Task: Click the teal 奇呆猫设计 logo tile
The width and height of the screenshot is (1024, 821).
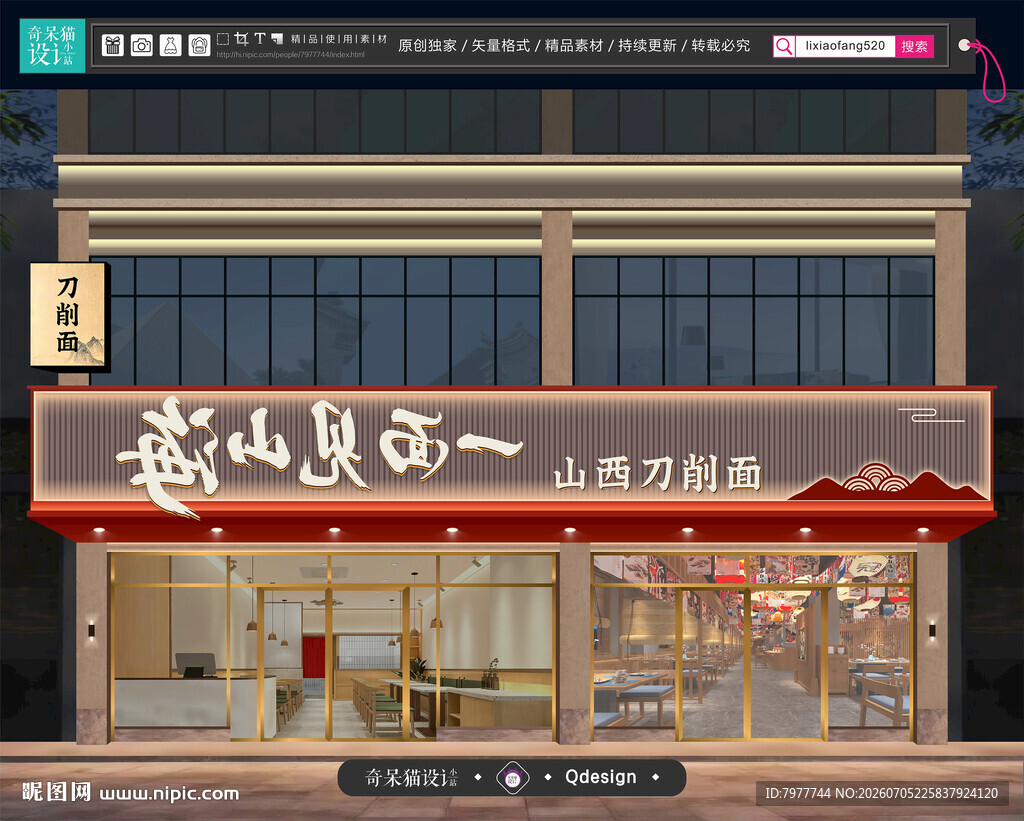Action: click(52, 46)
